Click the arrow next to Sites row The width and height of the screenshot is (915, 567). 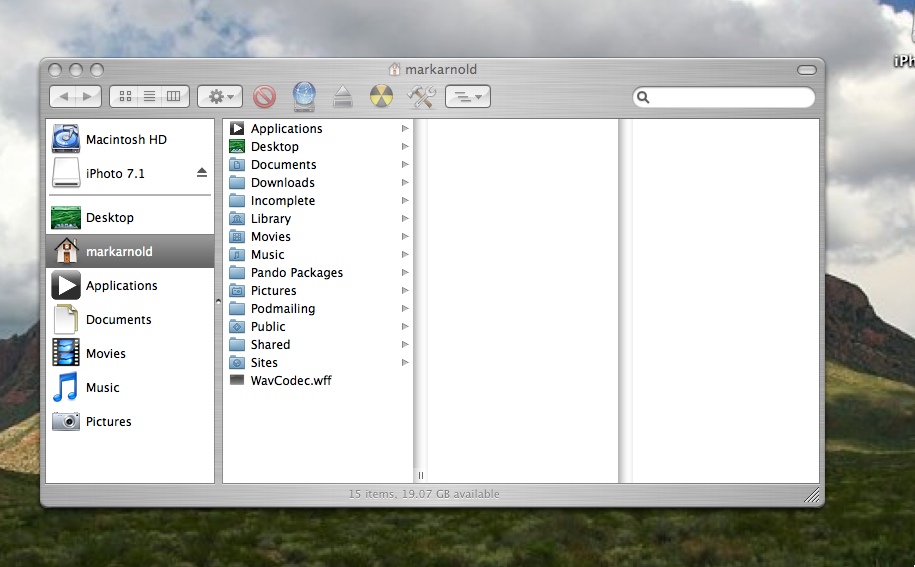[x=405, y=363]
